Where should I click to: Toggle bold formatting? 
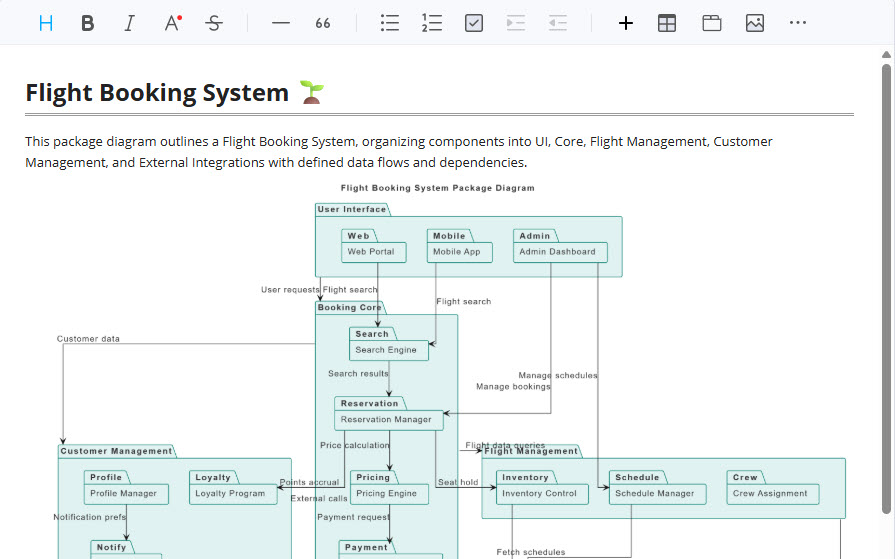point(87,23)
